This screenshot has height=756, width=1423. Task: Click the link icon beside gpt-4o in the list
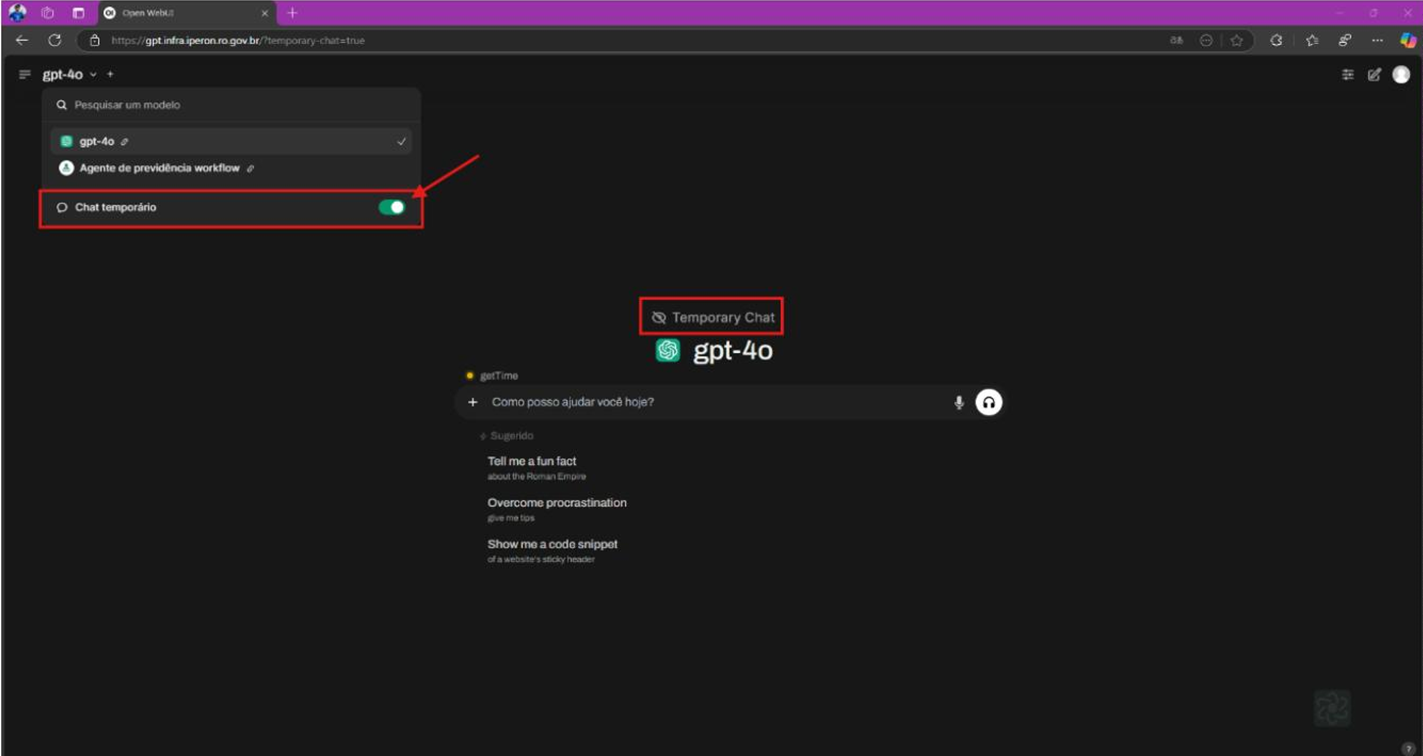click(x=124, y=142)
